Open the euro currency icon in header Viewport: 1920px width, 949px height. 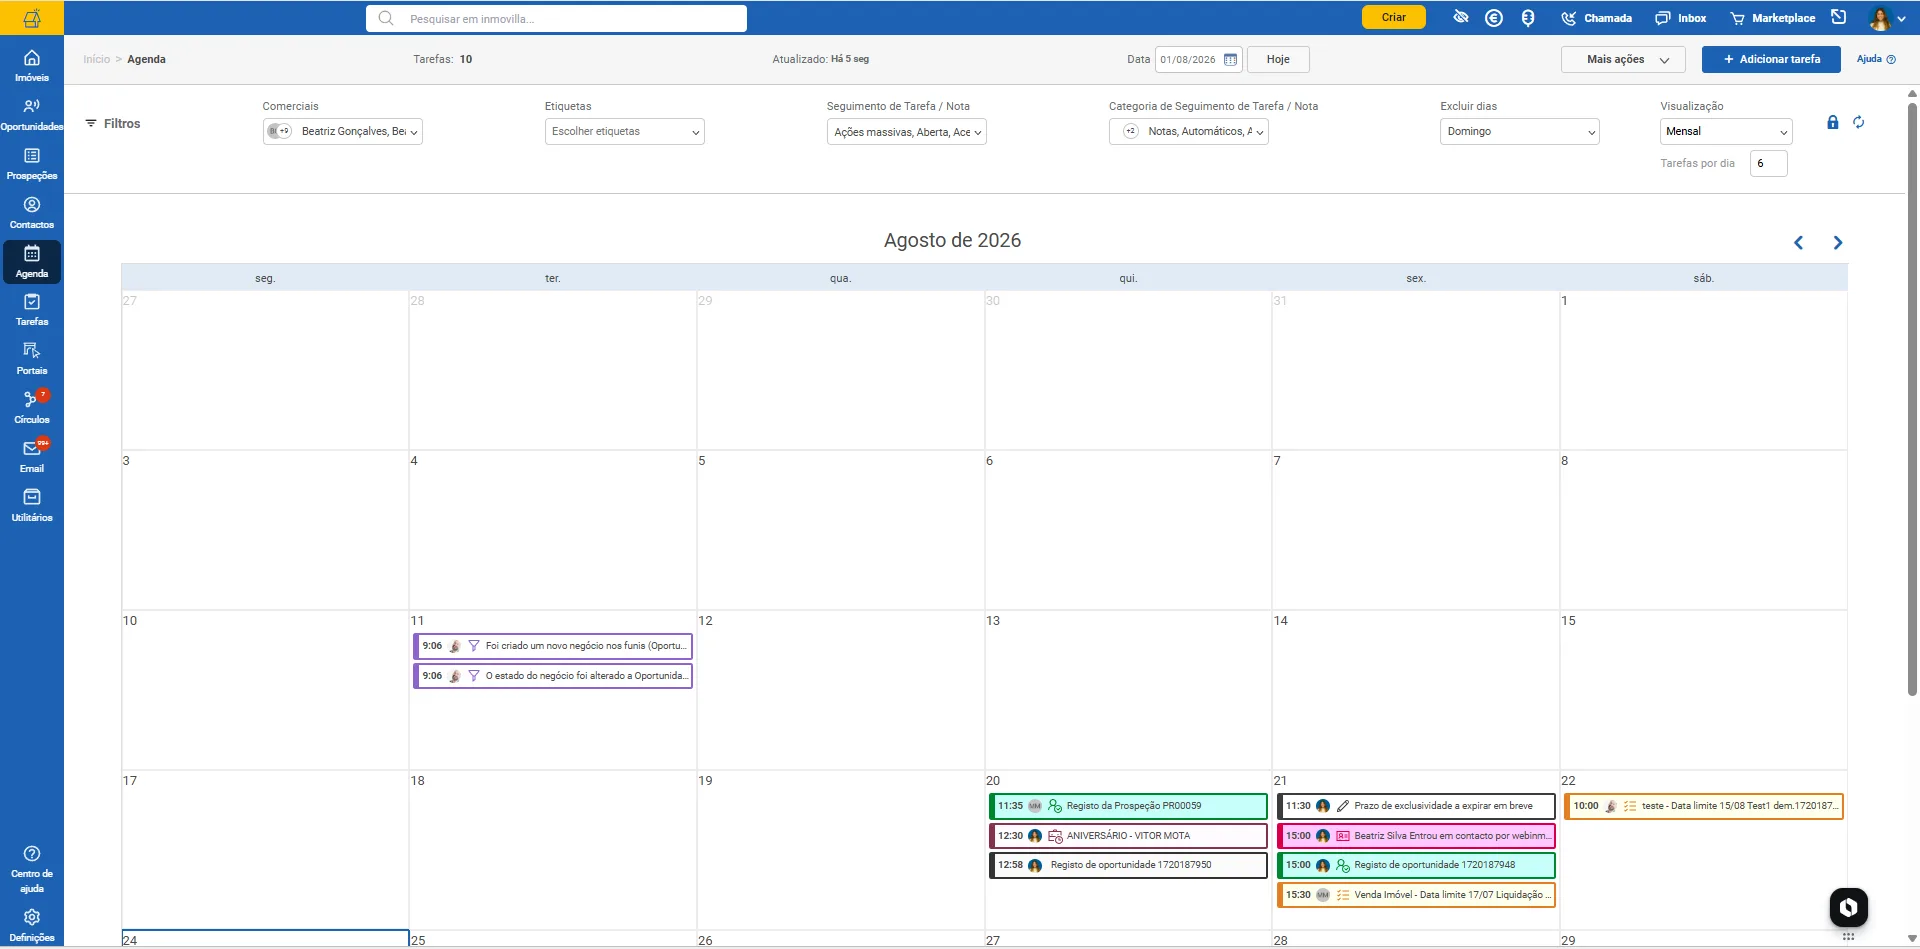coord(1494,18)
